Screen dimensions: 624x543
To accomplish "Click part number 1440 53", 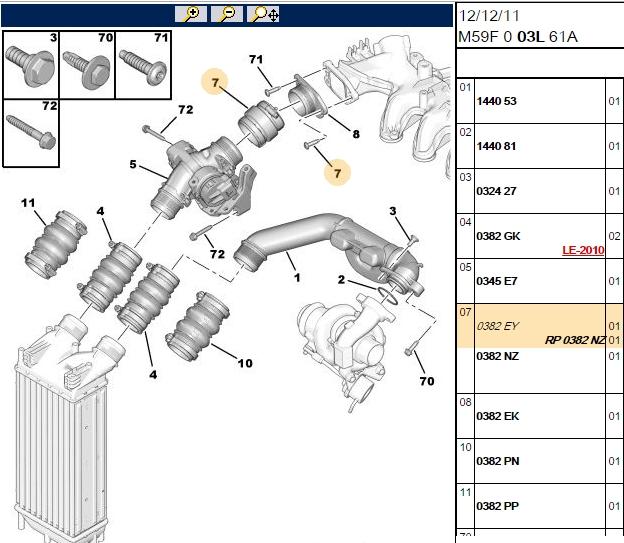I will coord(496,101).
